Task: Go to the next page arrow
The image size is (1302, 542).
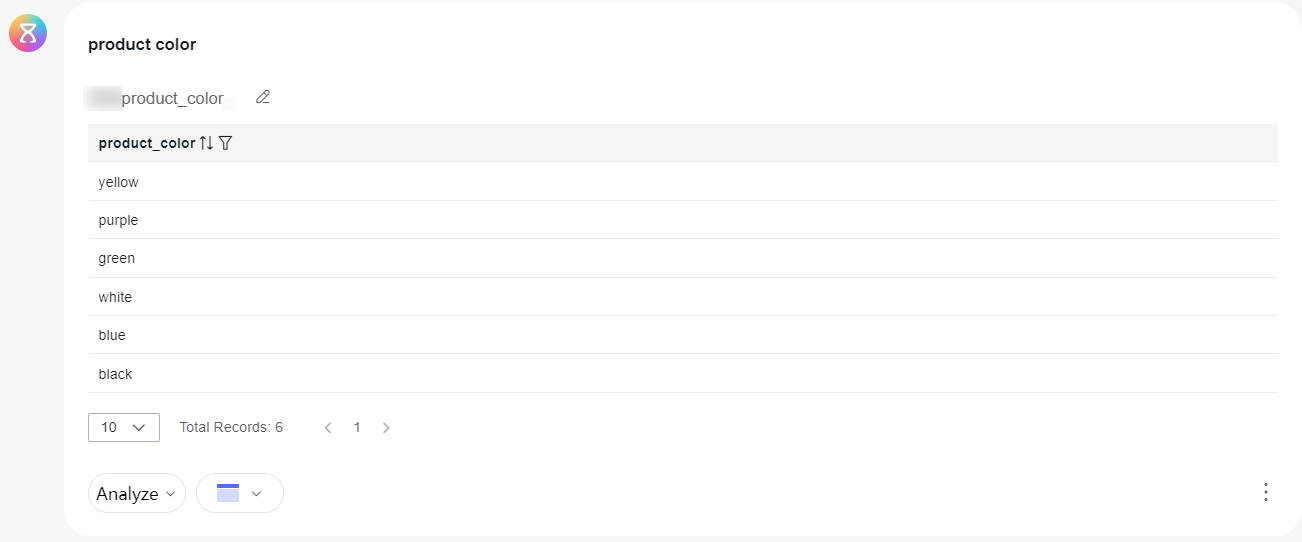Action: [386, 427]
